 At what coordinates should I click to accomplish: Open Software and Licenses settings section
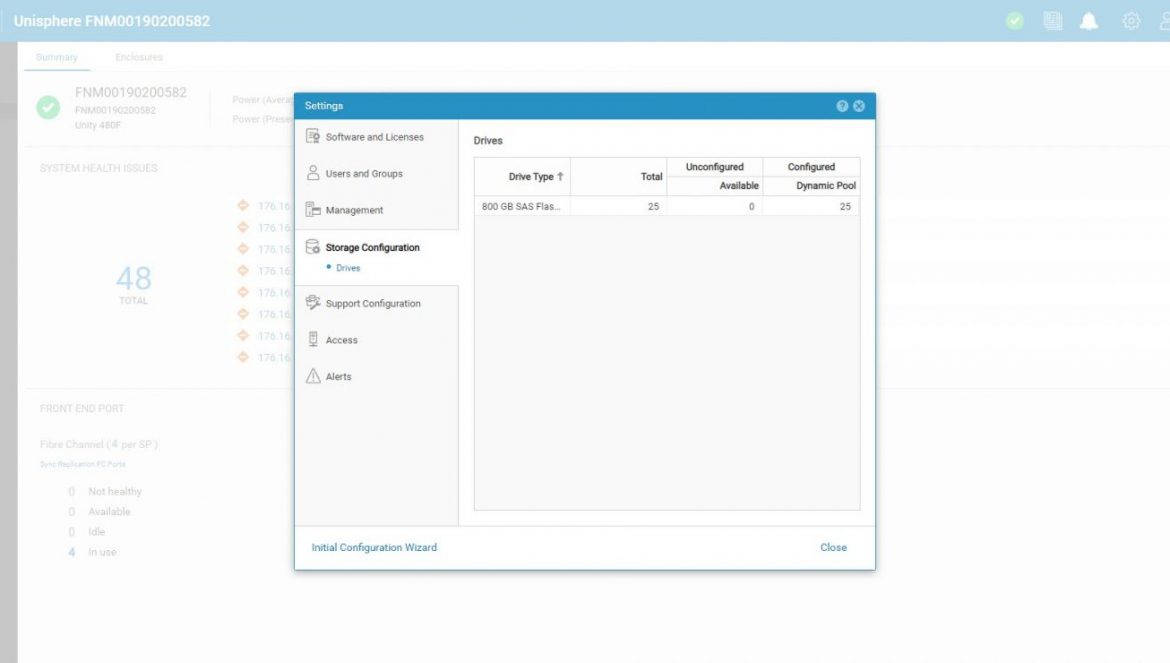[x=375, y=137]
